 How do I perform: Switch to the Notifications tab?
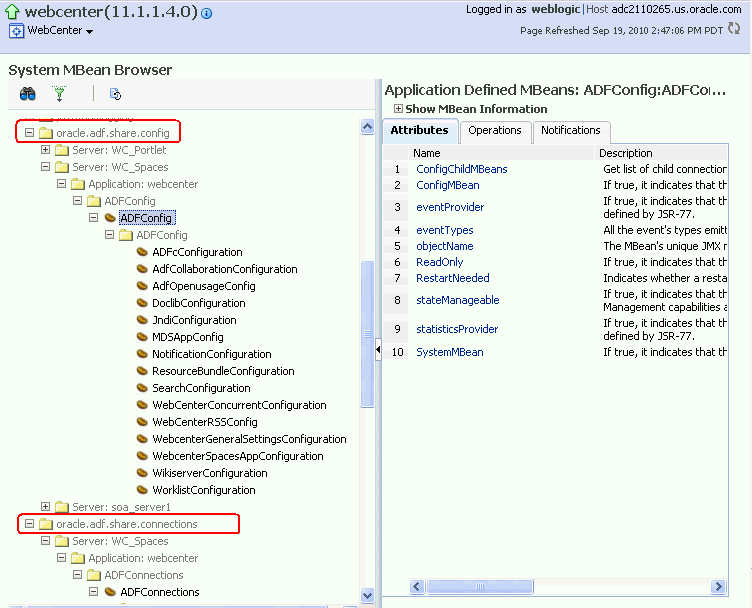[x=571, y=130]
